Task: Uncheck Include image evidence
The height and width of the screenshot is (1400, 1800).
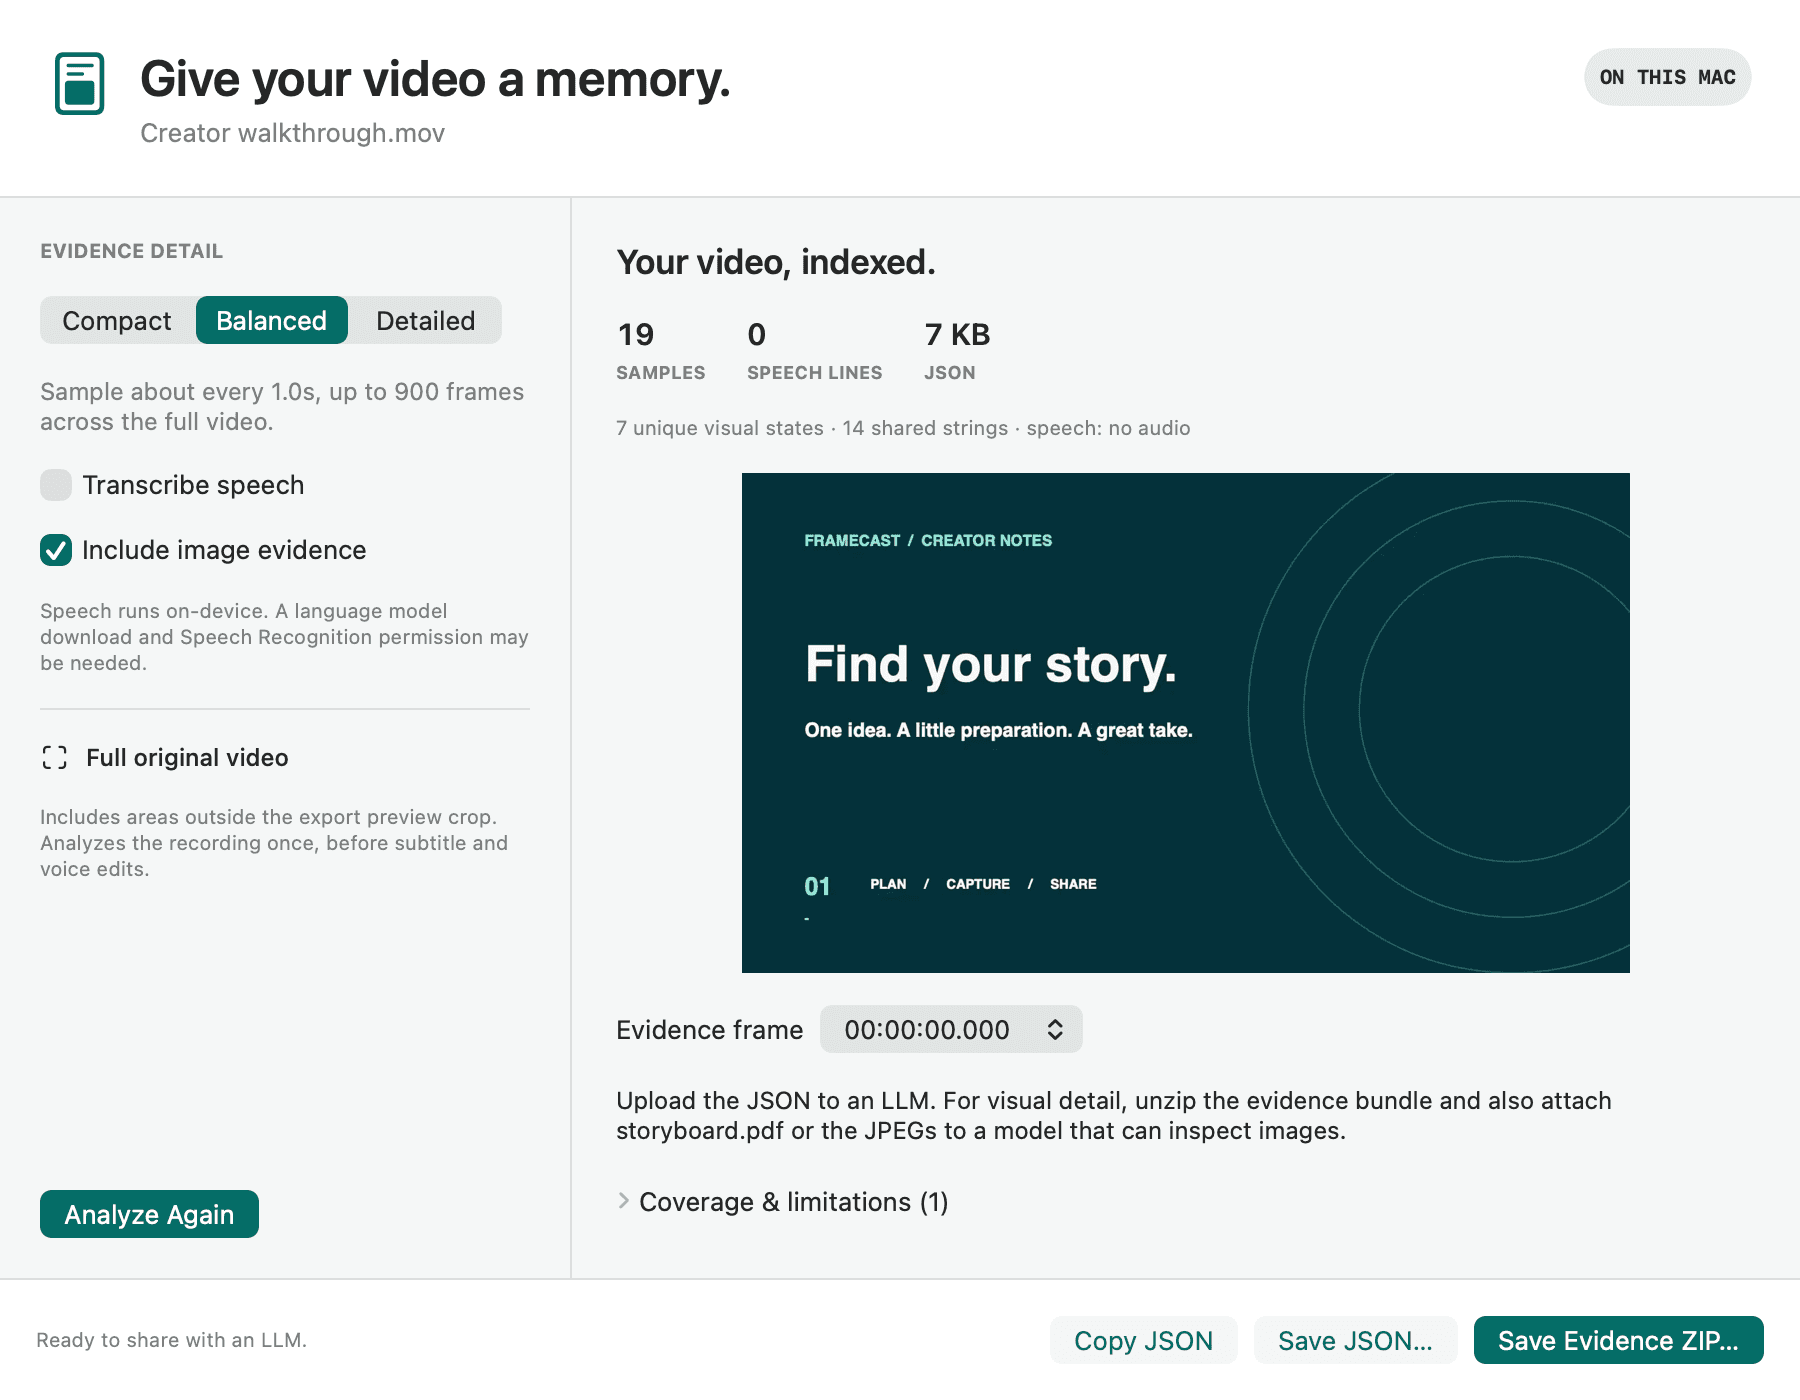Action: click(x=56, y=550)
